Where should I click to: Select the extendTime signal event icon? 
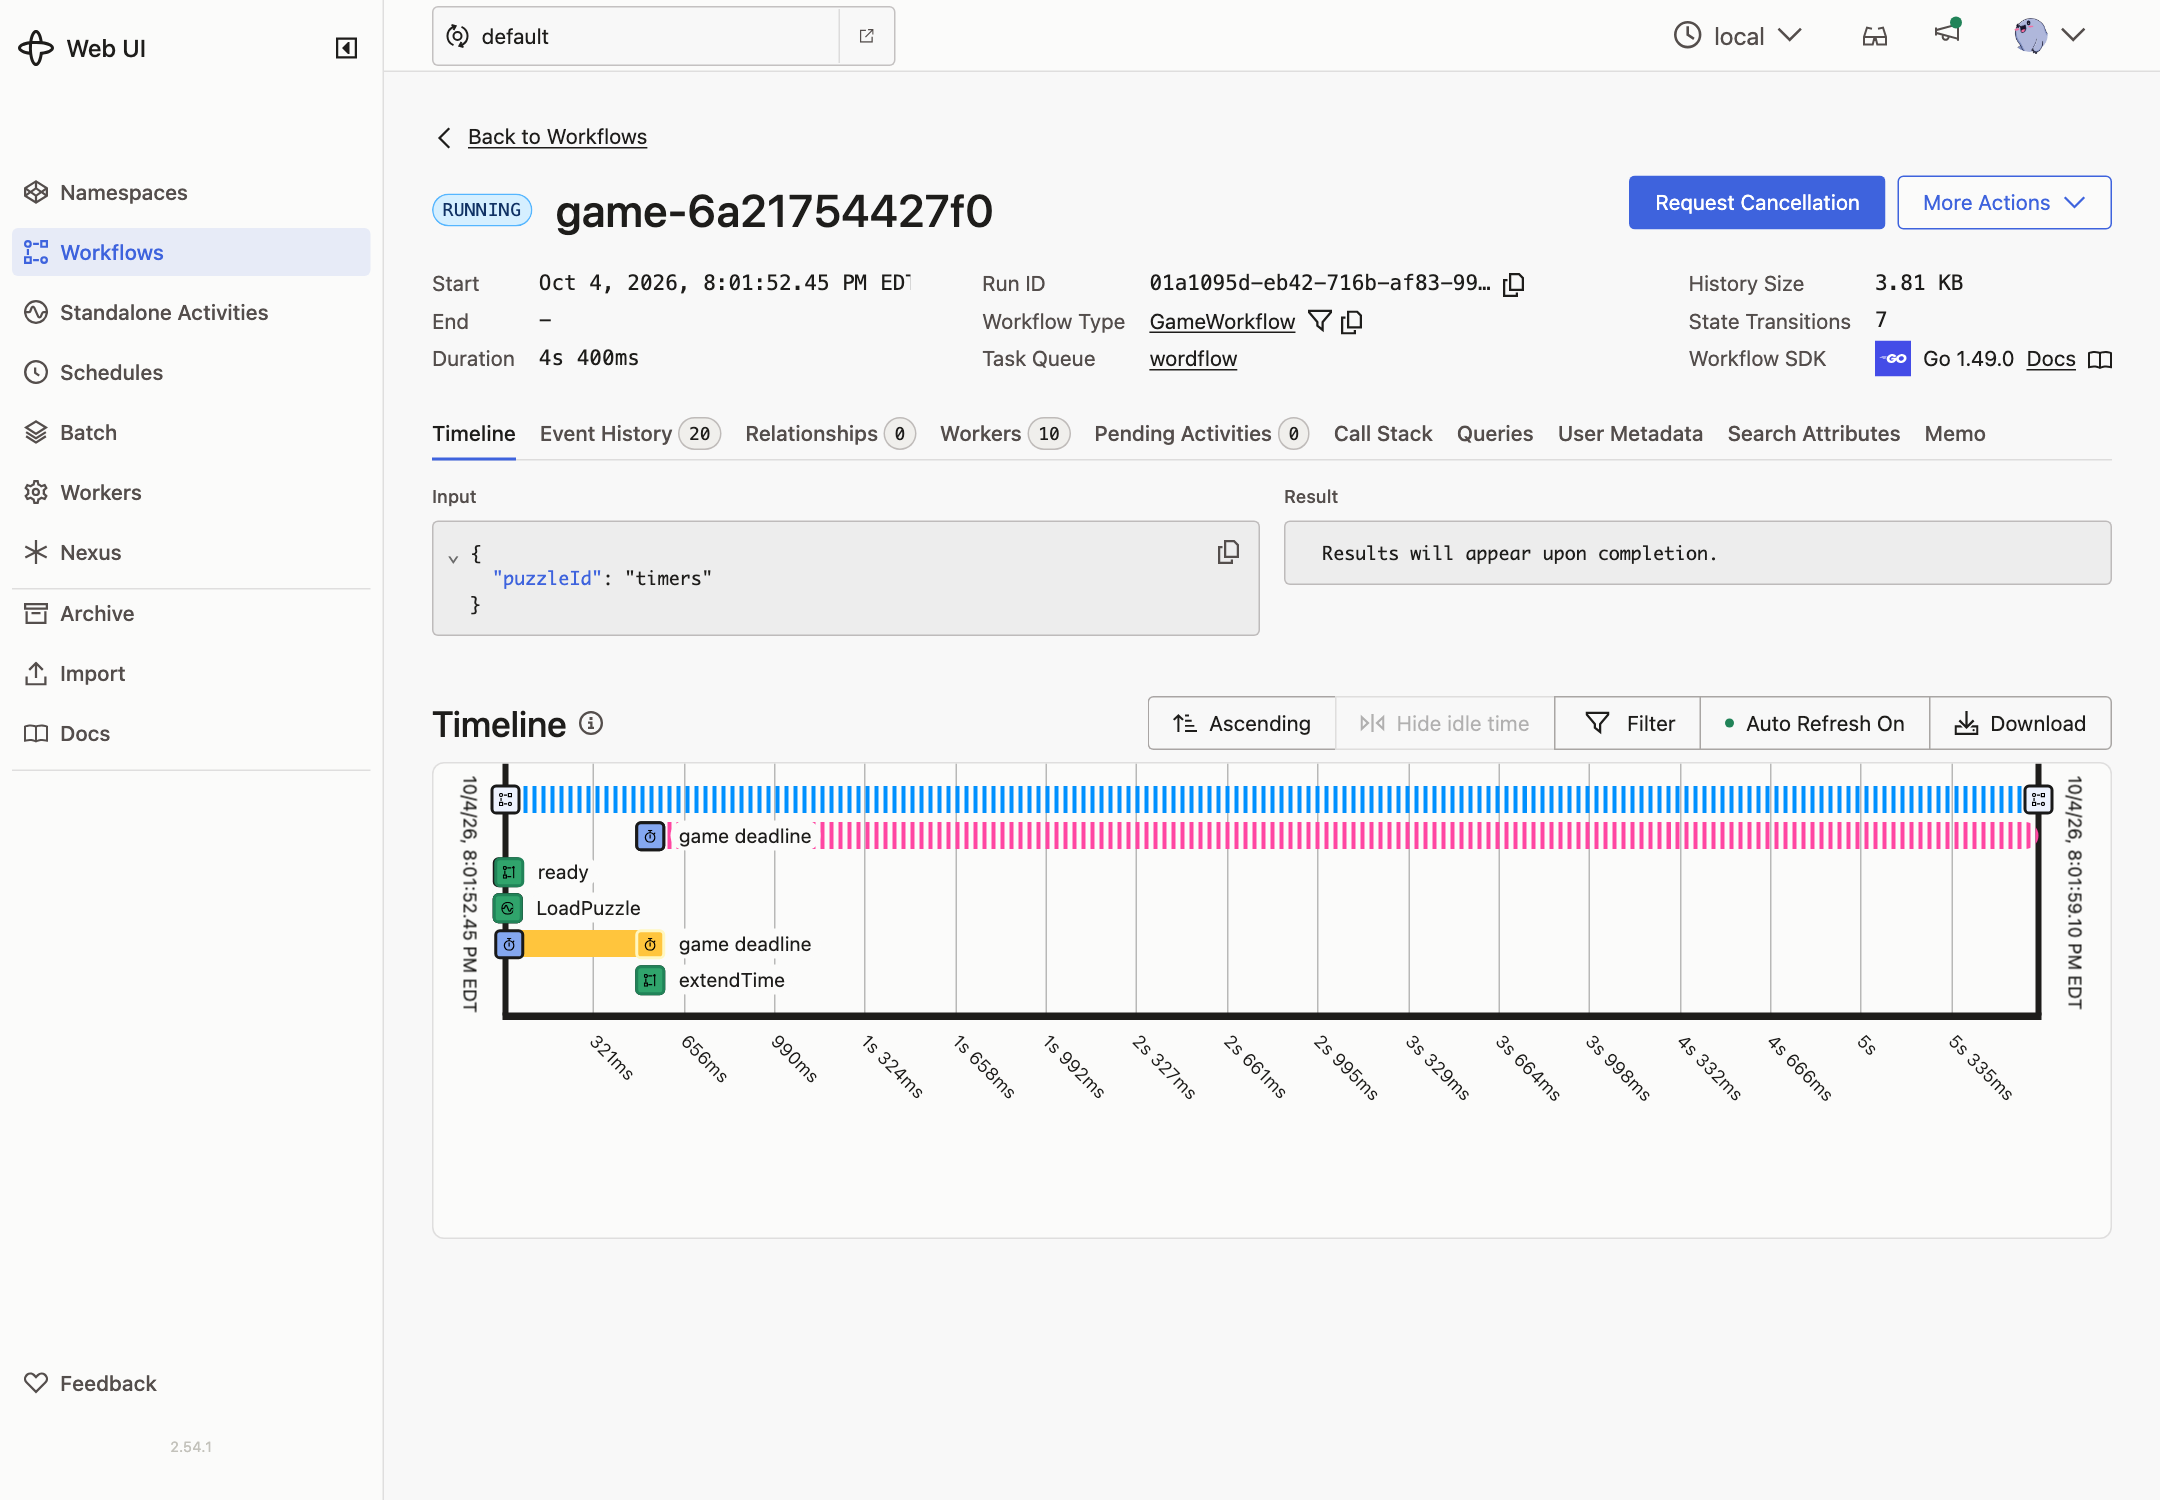(x=650, y=980)
